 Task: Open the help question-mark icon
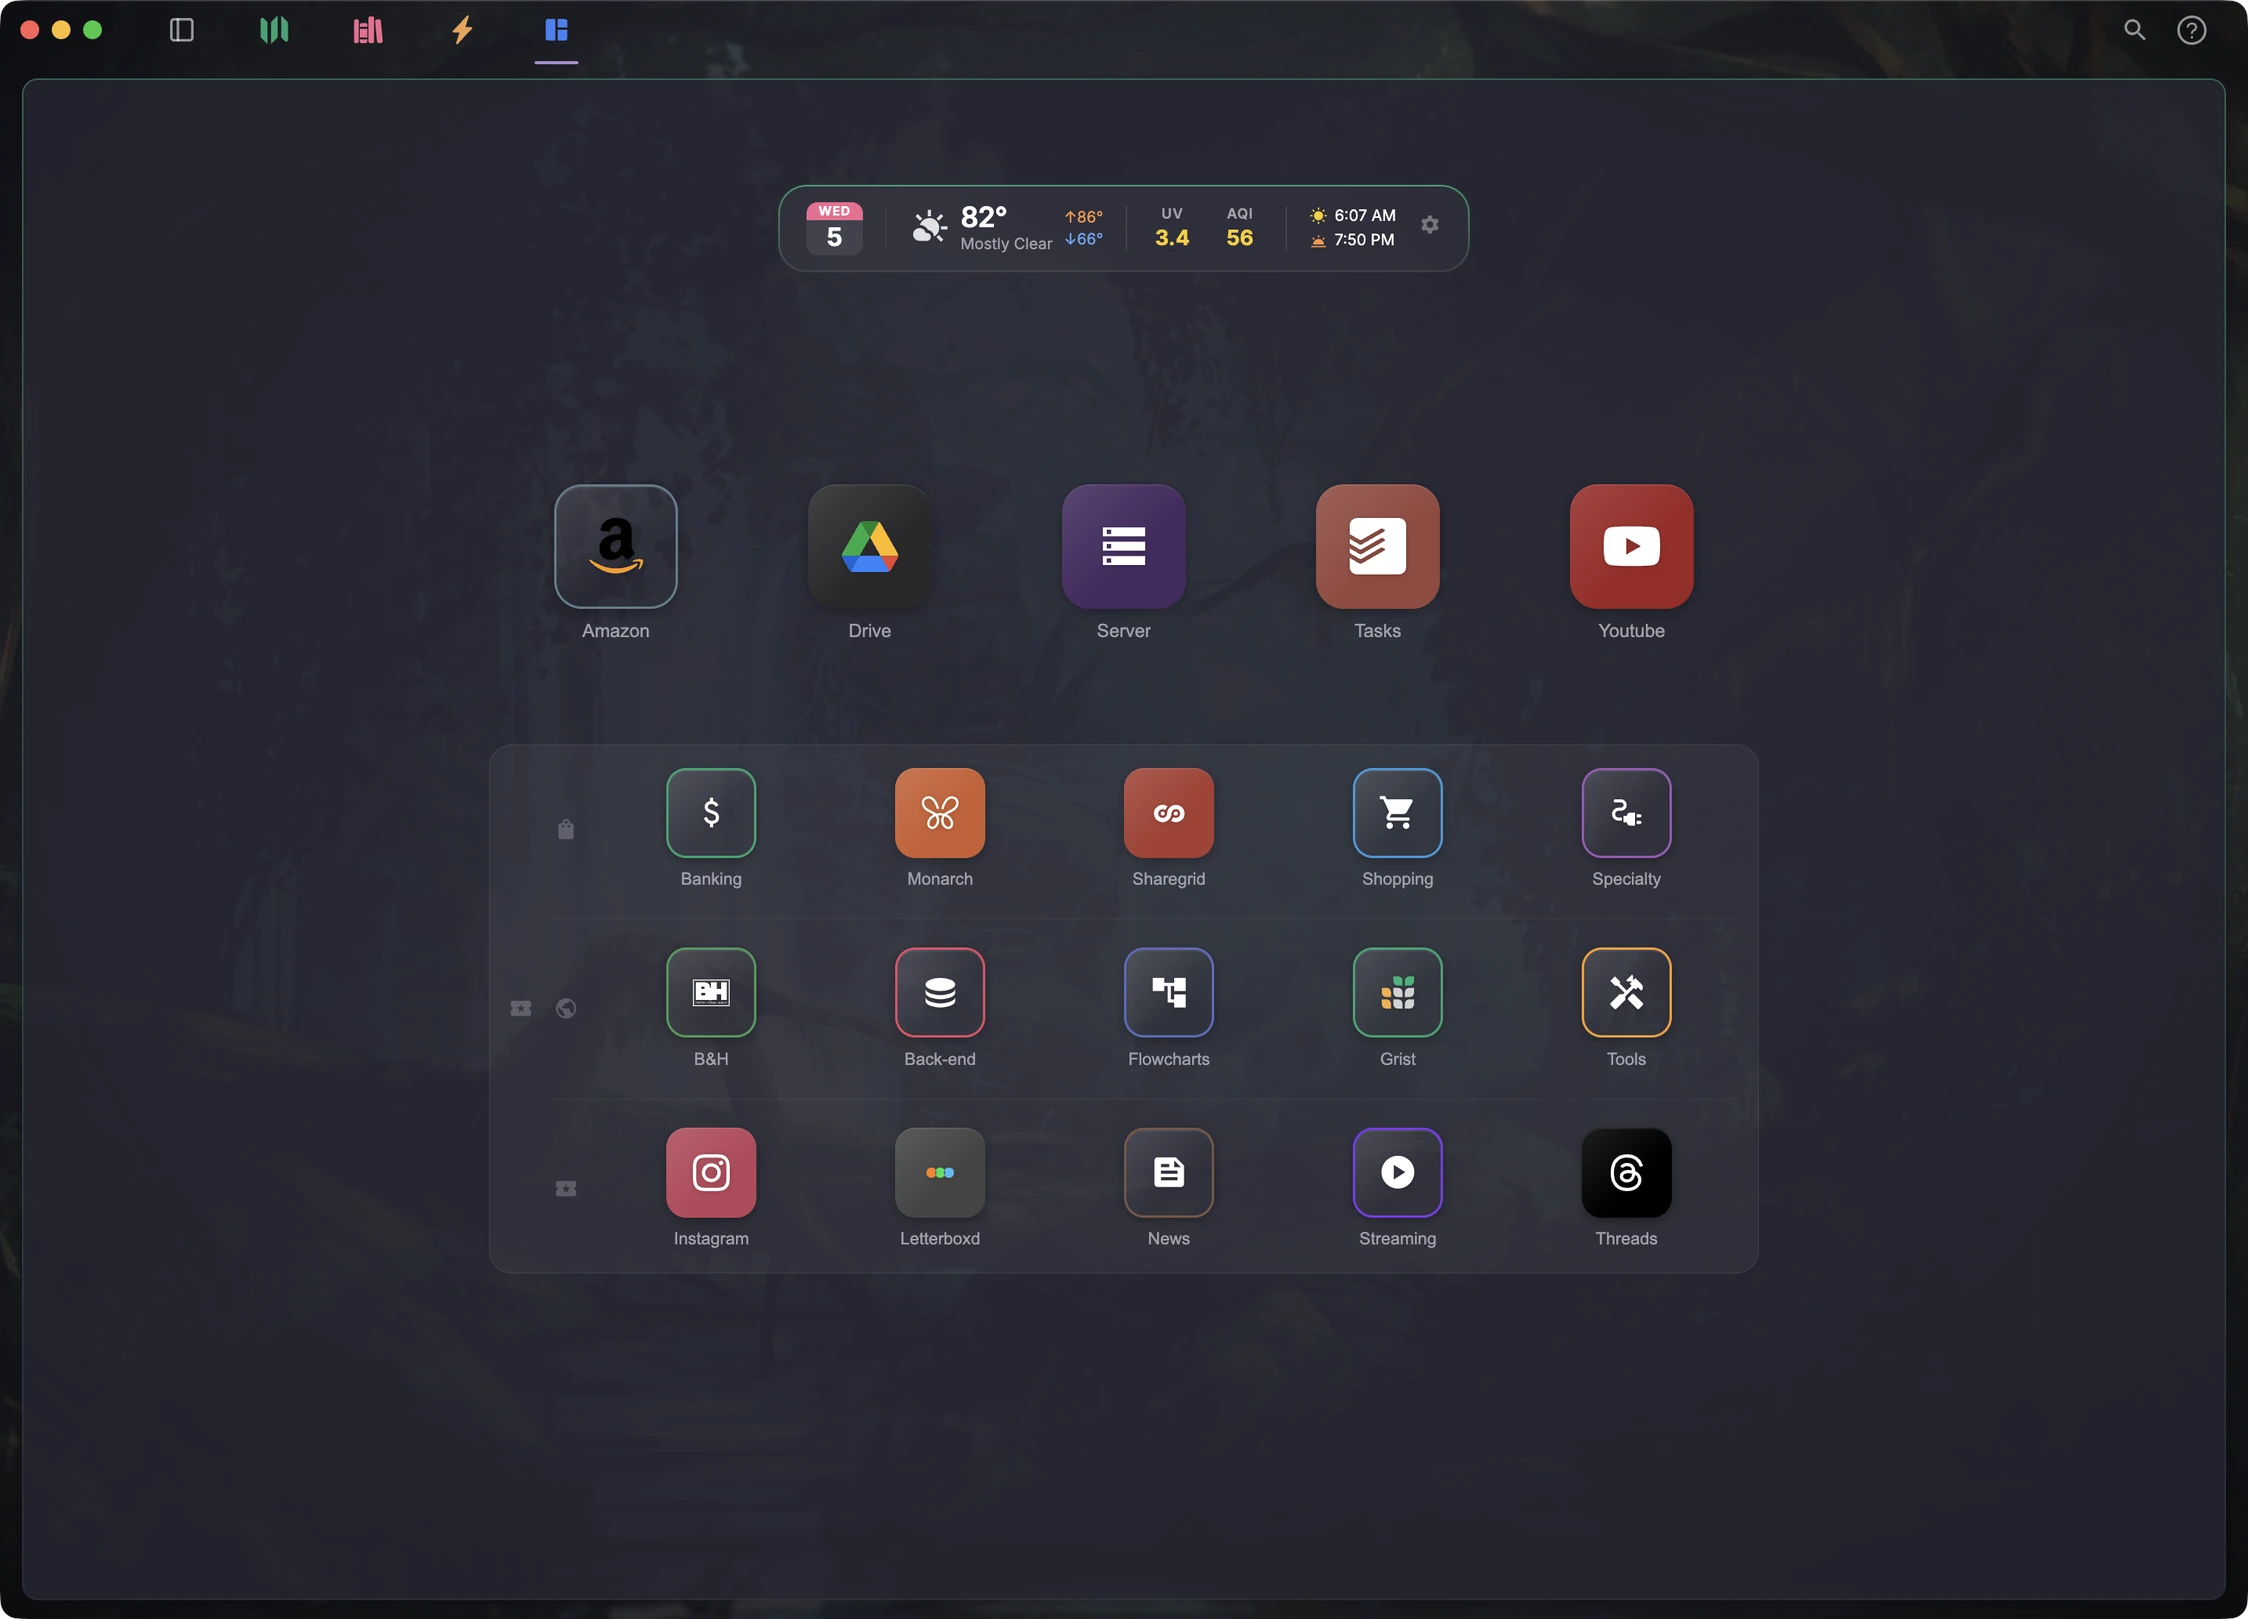2192,30
